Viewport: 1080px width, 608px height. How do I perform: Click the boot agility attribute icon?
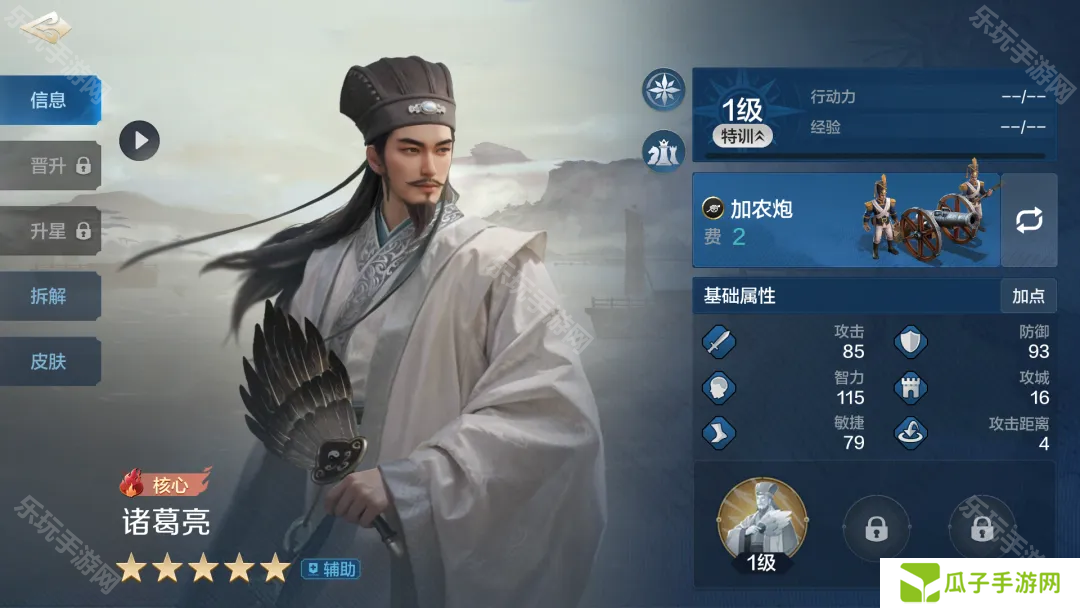coord(718,433)
